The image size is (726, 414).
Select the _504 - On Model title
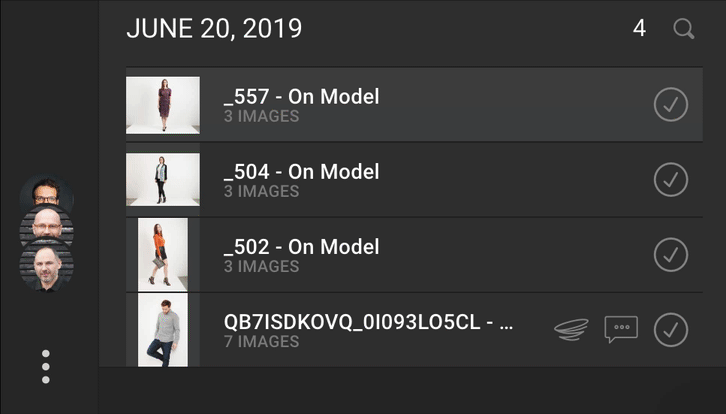[x=301, y=172]
